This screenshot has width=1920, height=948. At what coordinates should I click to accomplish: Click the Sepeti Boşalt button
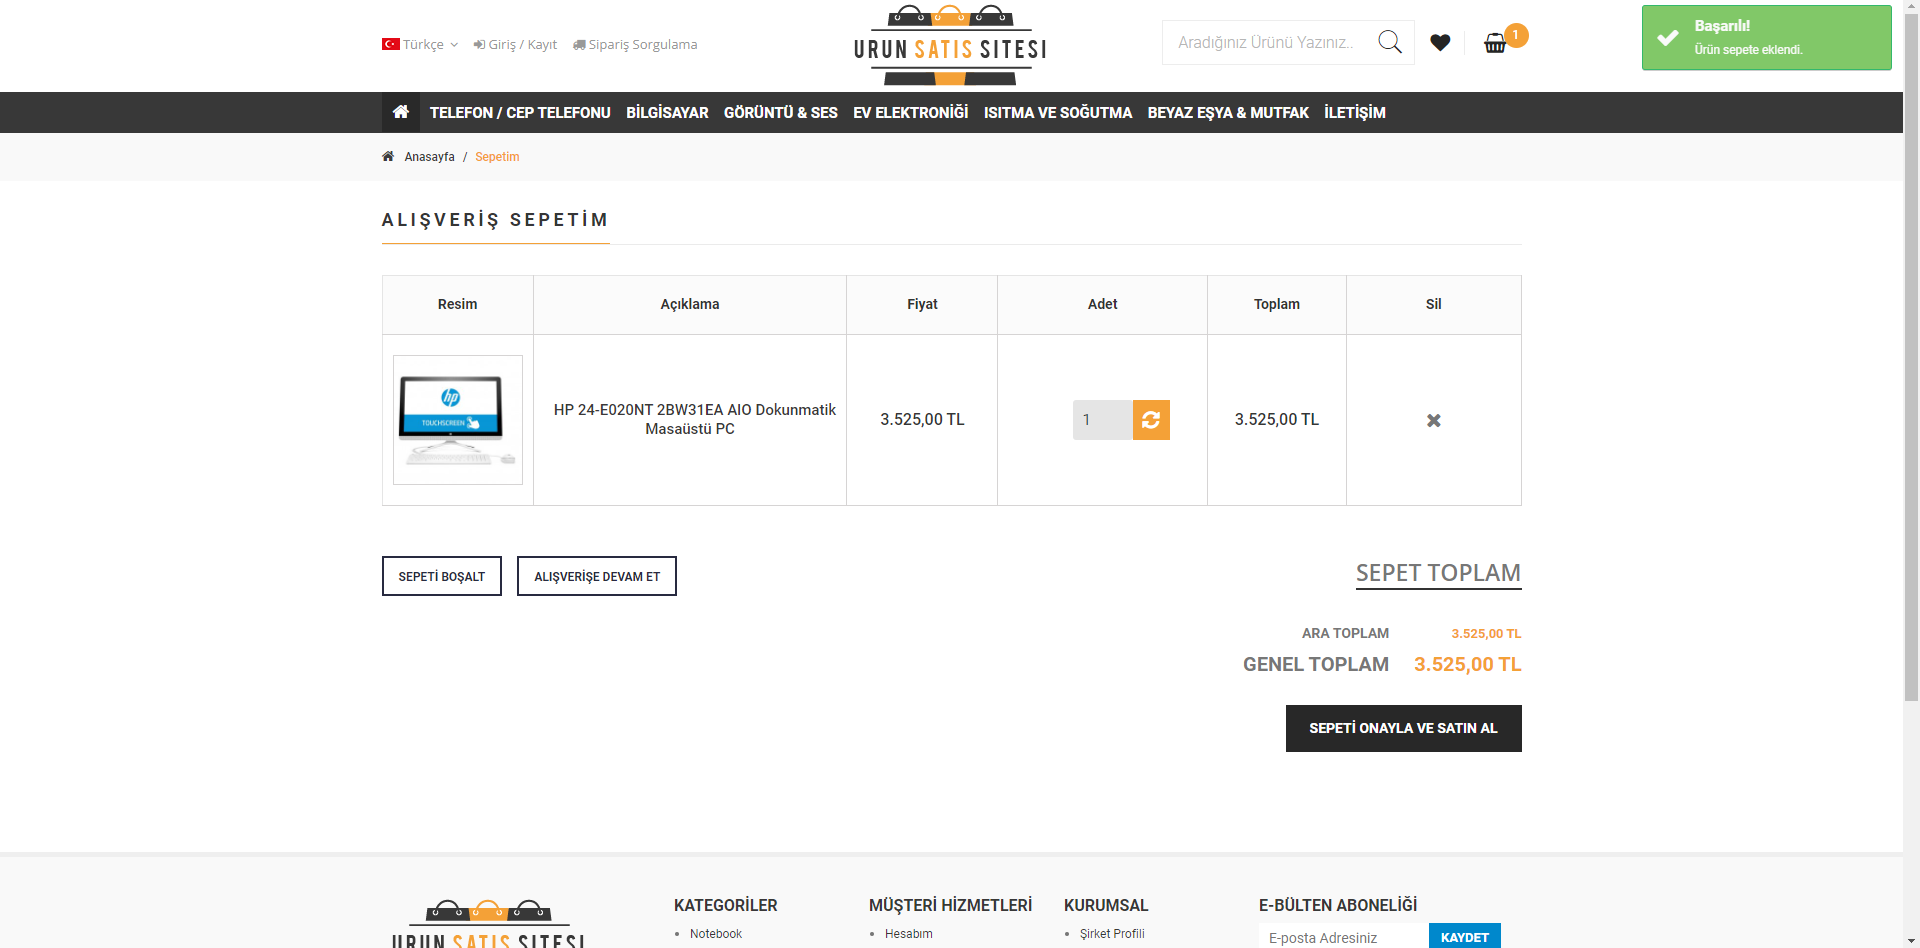point(442,576)
